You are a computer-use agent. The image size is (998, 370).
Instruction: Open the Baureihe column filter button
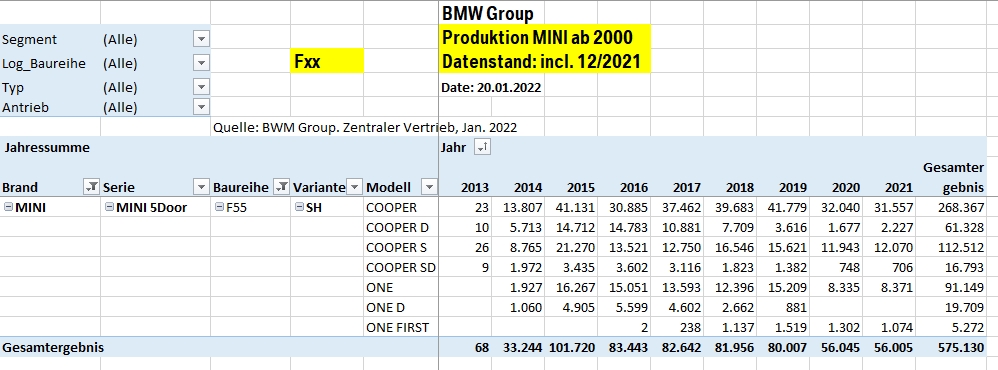coord(281,187)
